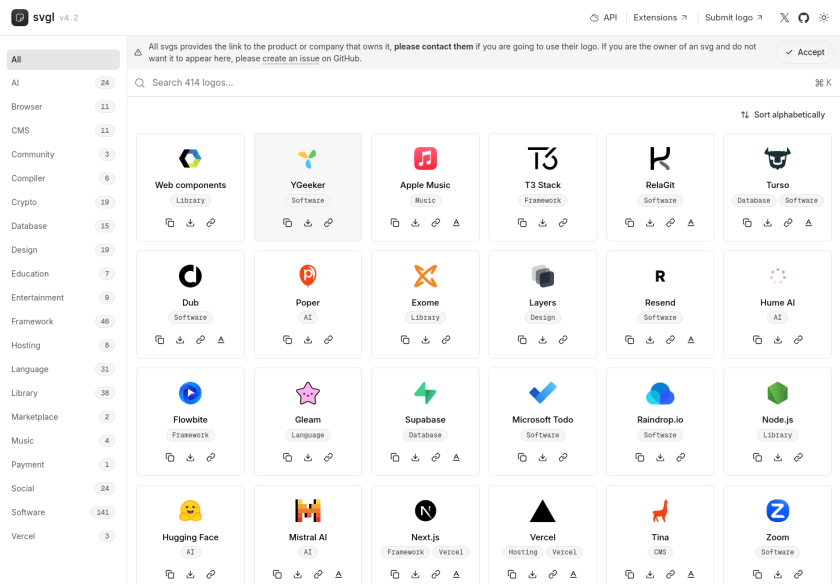Click the Submit logo link

[733, 18]
